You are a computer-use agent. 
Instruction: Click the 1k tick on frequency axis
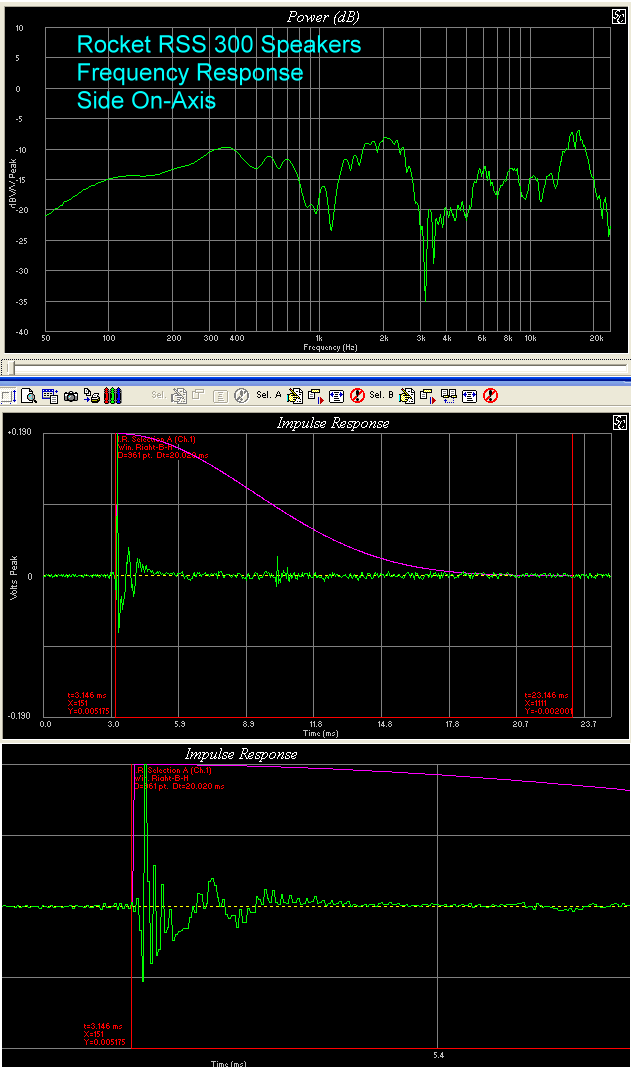[x=319, y=338]
